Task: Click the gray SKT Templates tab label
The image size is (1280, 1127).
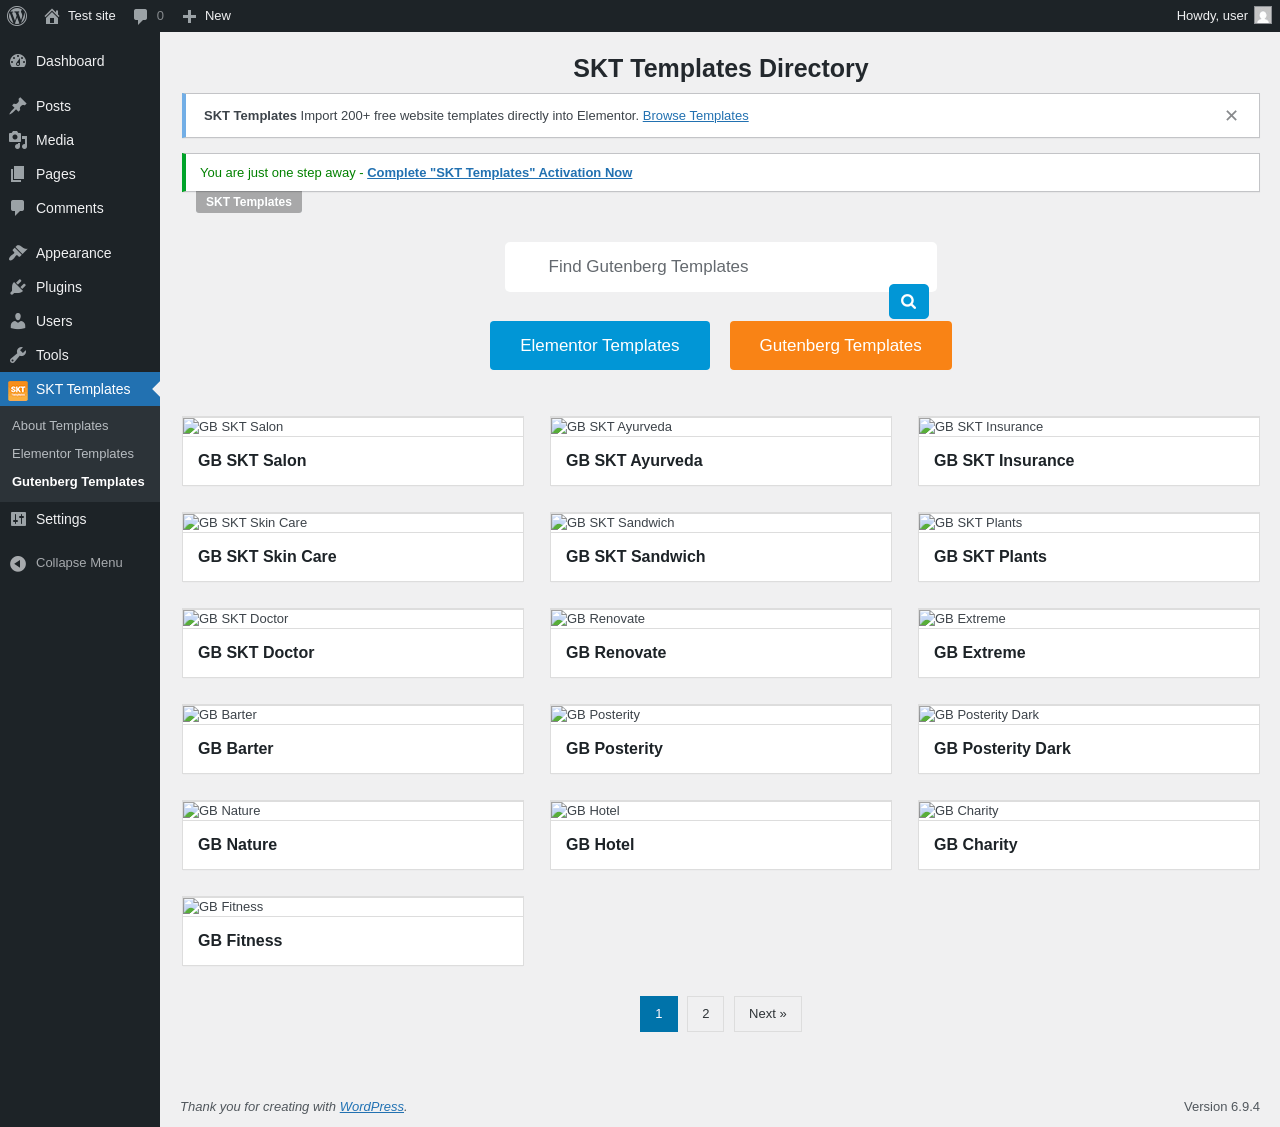Action: point(249,202)
